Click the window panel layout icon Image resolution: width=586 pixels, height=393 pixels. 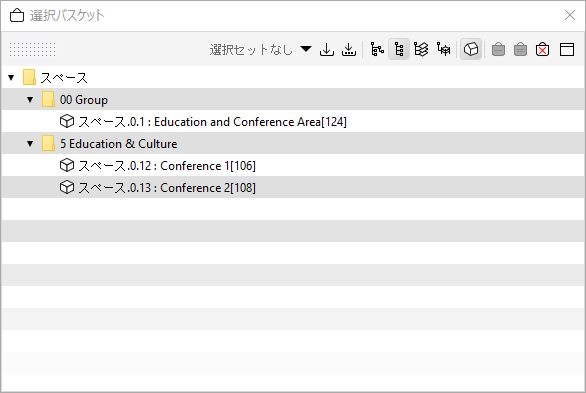click(567, 49)
